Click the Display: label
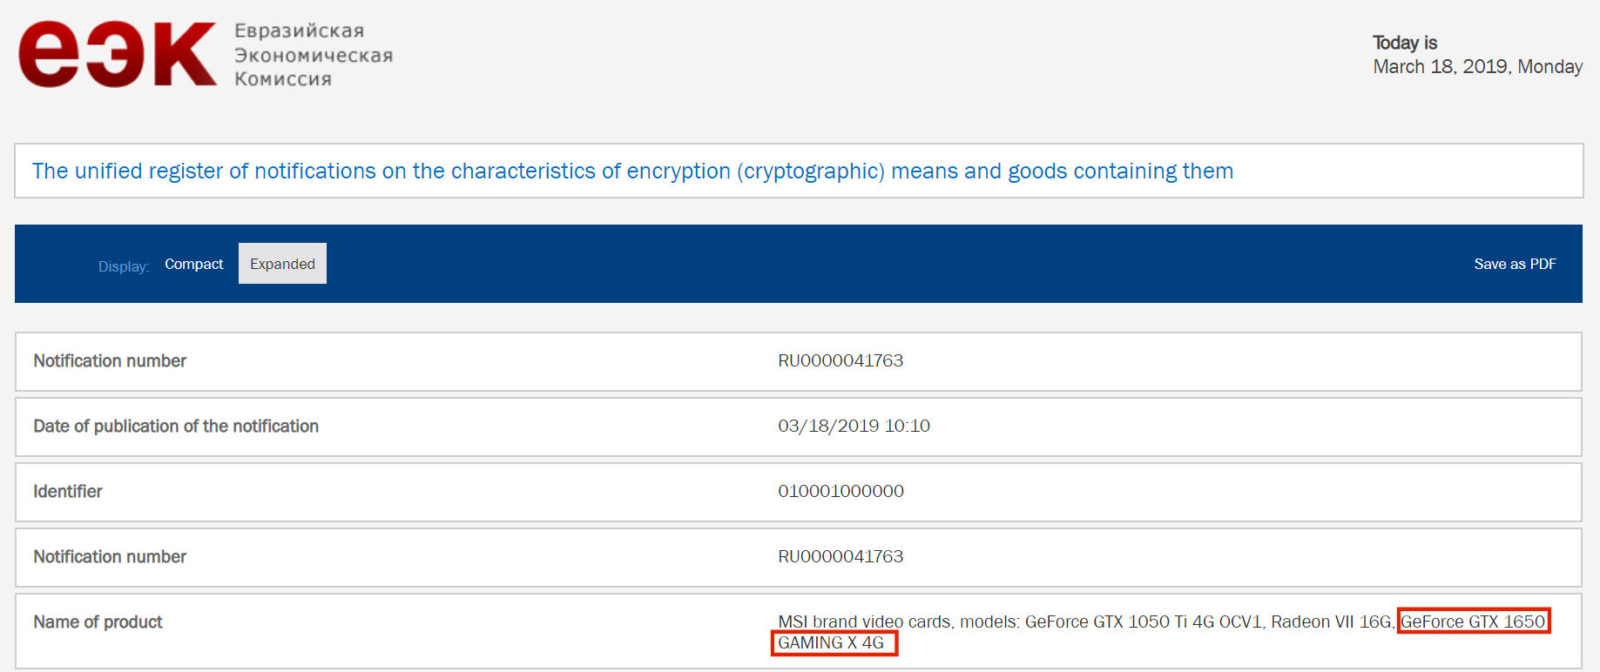Image resolution: width=1600 pixels, height=672 pixels. point(123,266)
